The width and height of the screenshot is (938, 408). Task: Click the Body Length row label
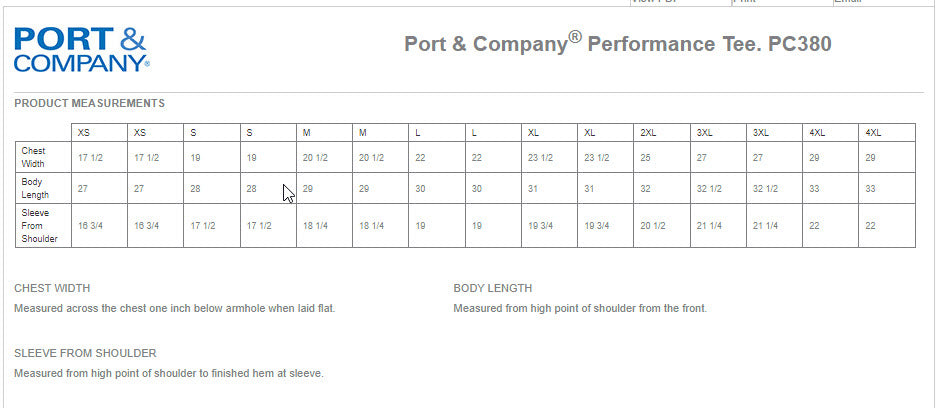click(x=35, y=188)
